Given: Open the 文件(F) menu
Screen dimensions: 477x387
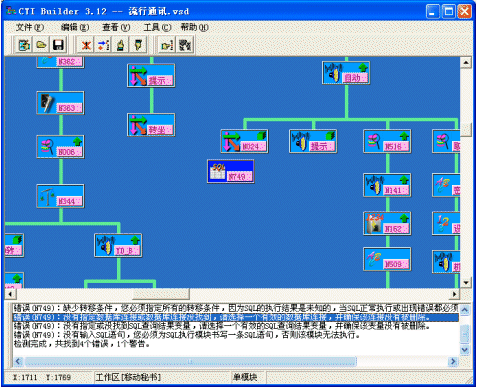Looking at the screenshot, I should pyautogui.click(x=30, y=27).
